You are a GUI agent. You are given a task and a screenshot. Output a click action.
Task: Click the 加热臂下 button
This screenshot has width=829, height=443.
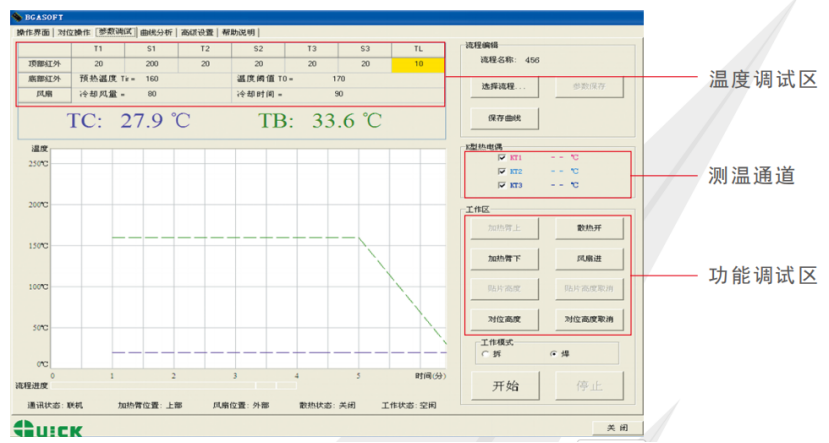pos(505,259)
